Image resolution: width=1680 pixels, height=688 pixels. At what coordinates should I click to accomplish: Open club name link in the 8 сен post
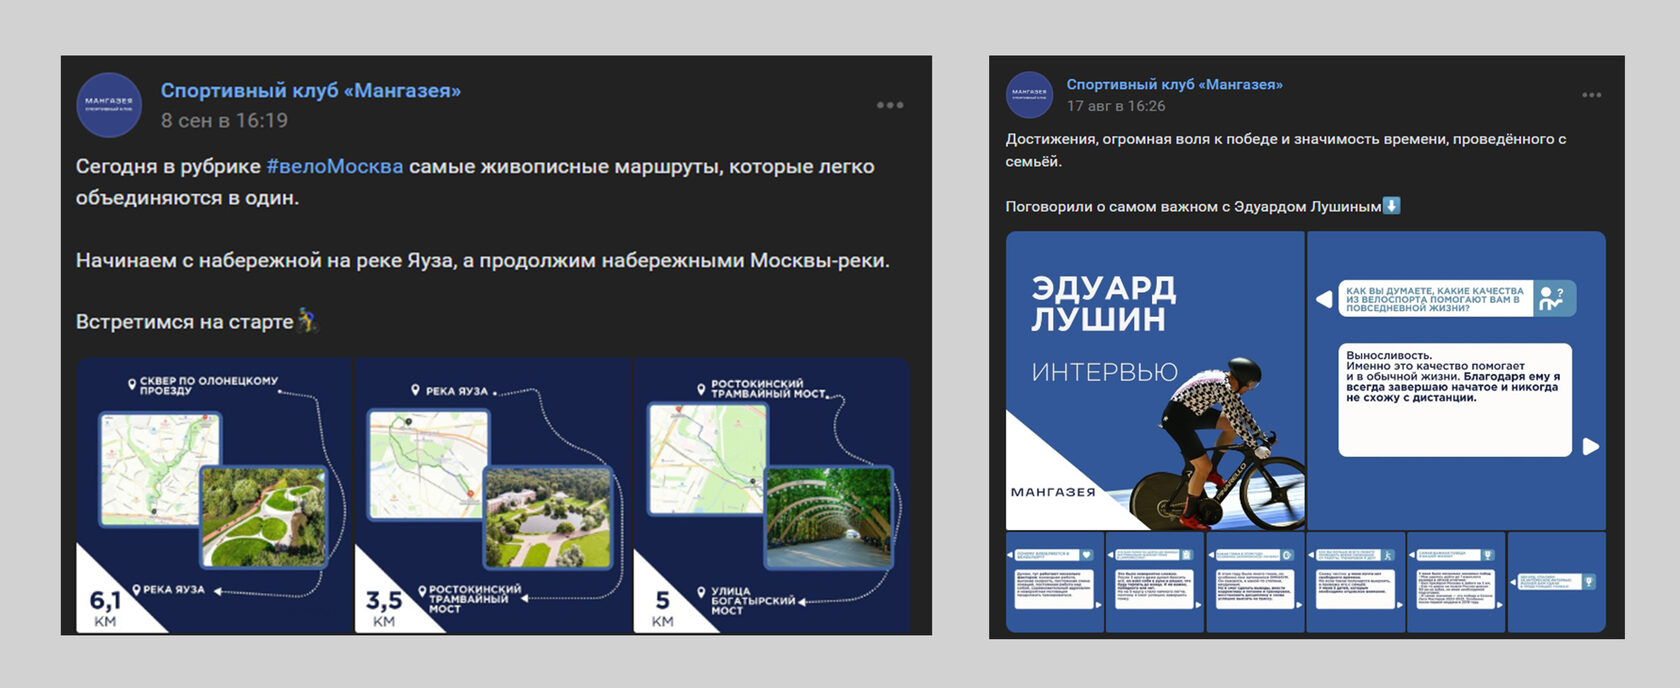point(311,90)
